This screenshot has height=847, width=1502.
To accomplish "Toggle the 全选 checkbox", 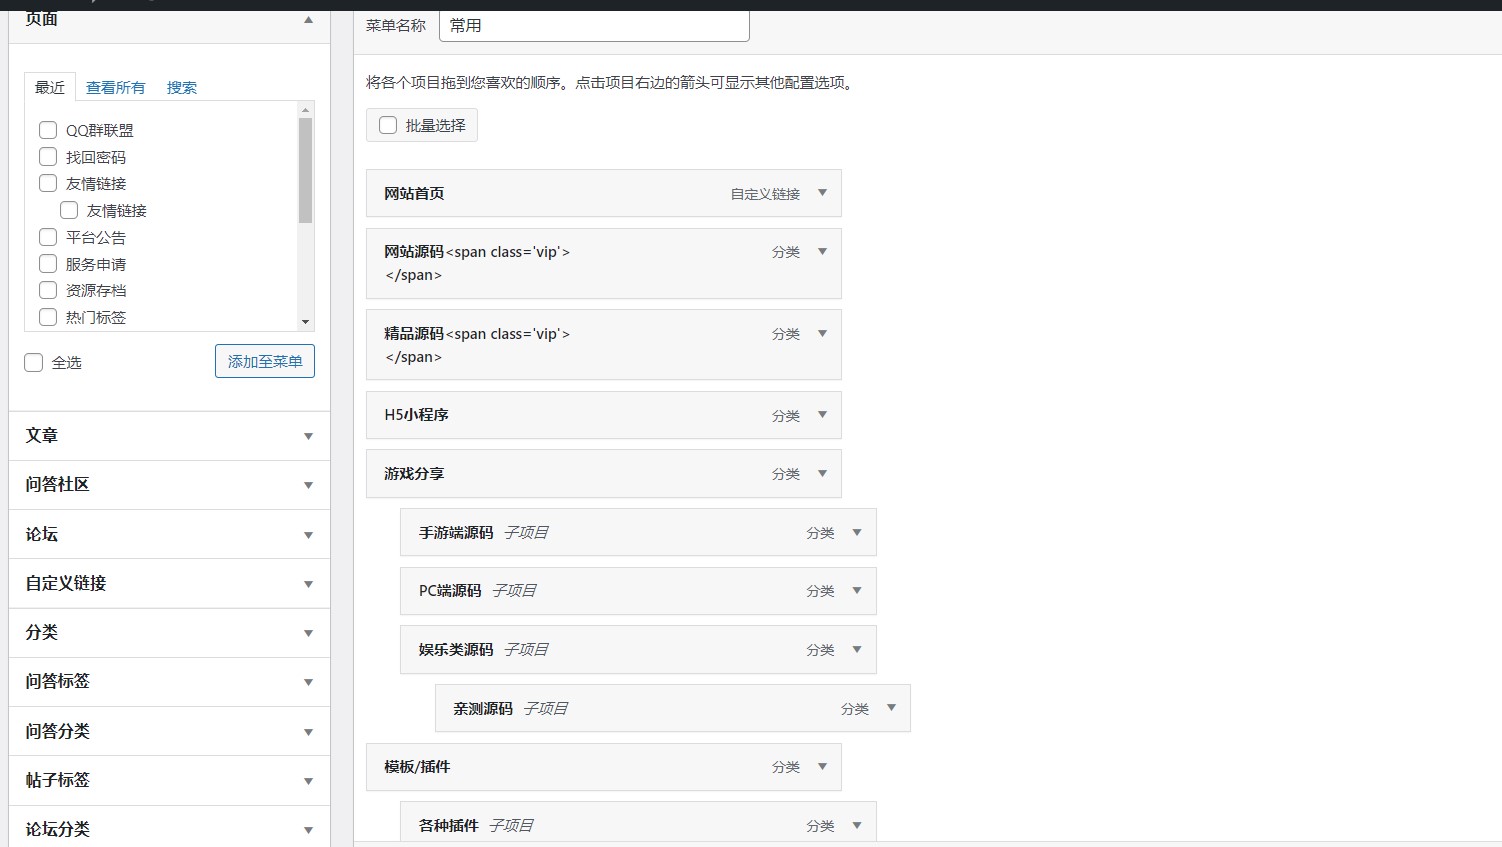I will tap(34, 363).
